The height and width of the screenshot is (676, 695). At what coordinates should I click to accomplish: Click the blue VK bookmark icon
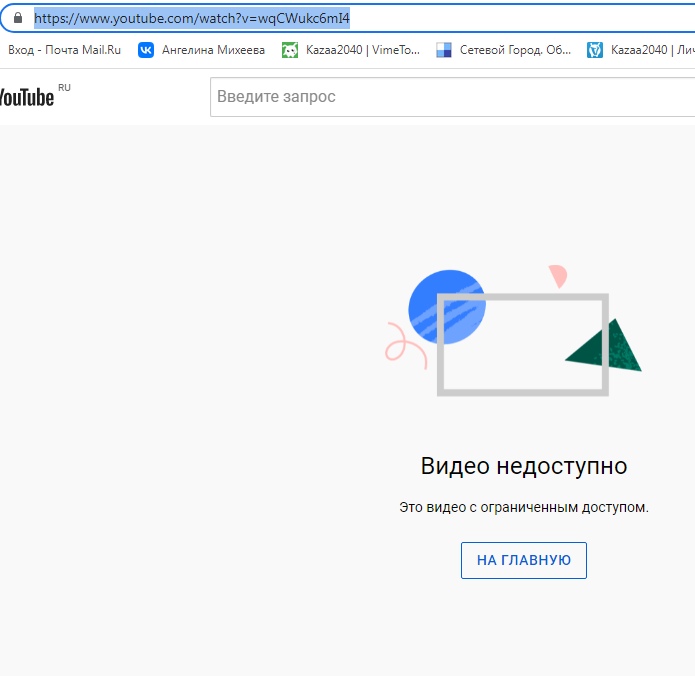[x=146, y=50]
